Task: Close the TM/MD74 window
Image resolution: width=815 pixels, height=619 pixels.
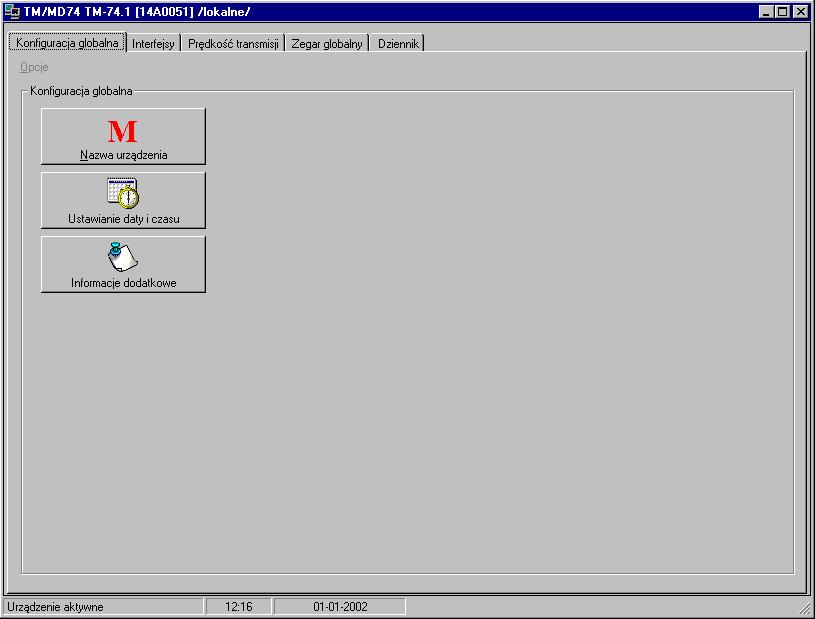Action: [800, 11]
